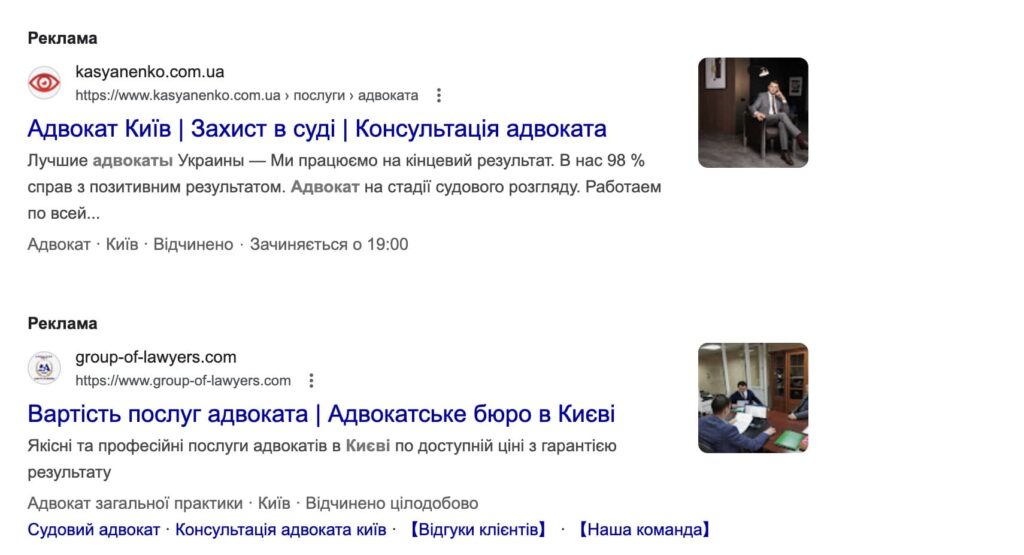Click thumbnail of lawyer seated in chair
This screenshot has width=1024, height=555.
pos(753,112)
